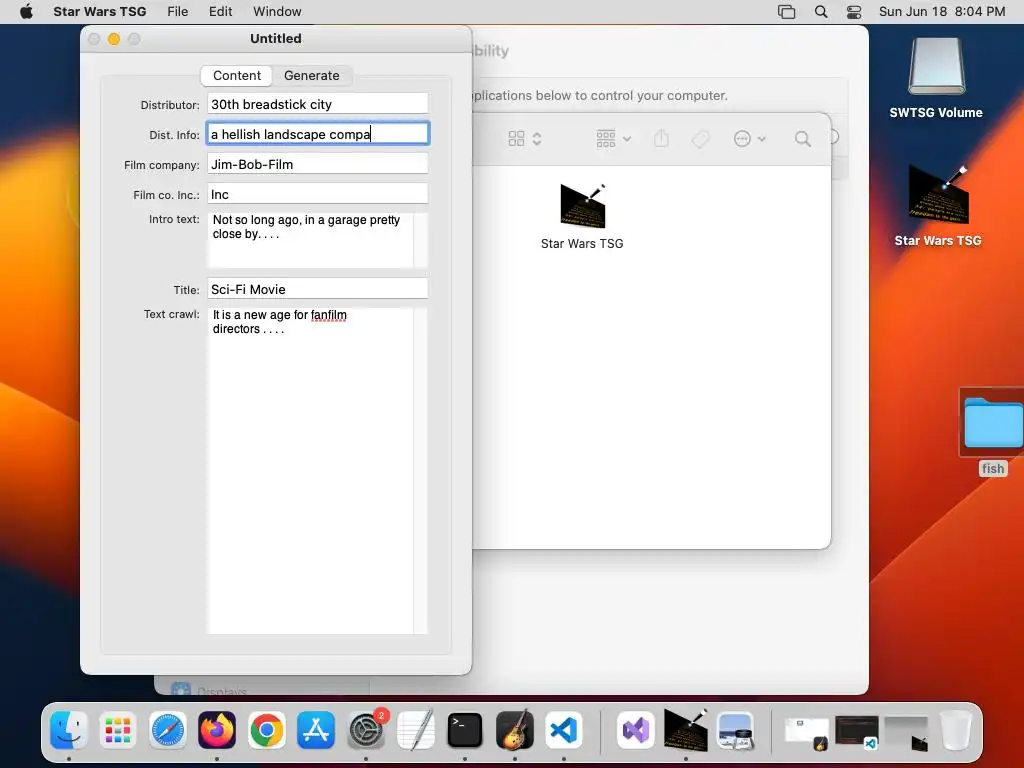1024x768 pixels.
Task: Open the Window menu
Action: 277,11
